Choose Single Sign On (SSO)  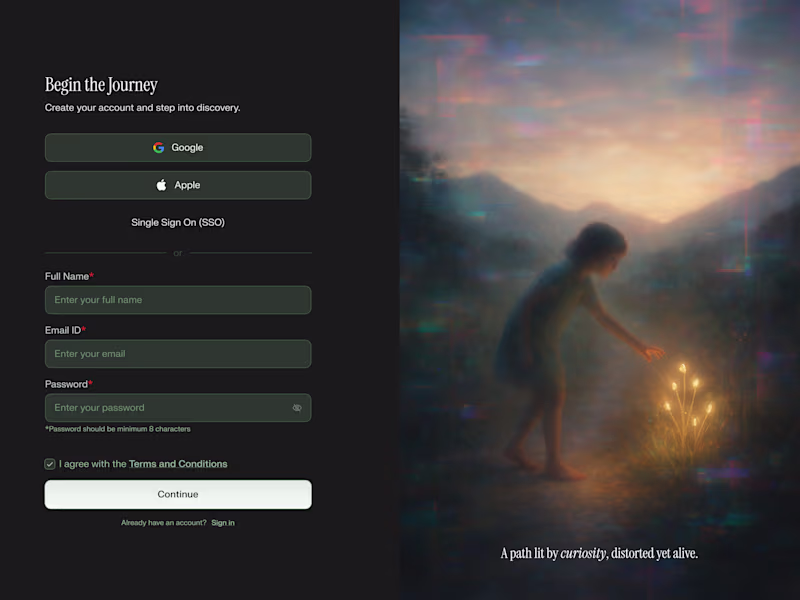coord(178,222)
